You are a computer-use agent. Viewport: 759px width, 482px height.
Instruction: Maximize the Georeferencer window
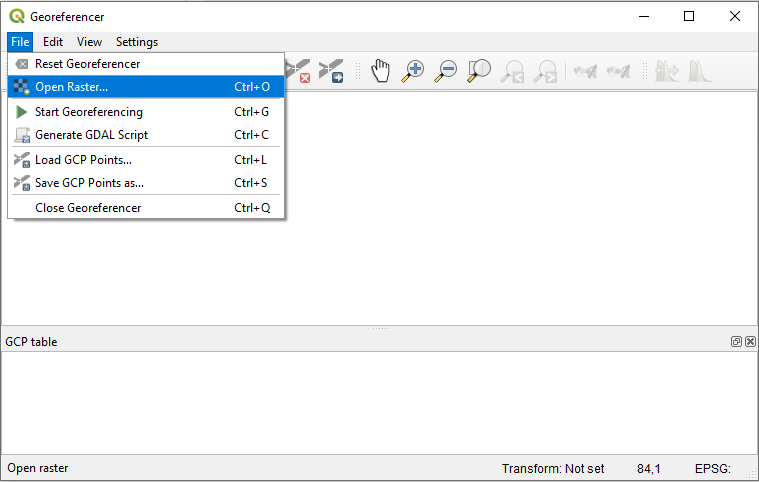click(x=689, y=16)
